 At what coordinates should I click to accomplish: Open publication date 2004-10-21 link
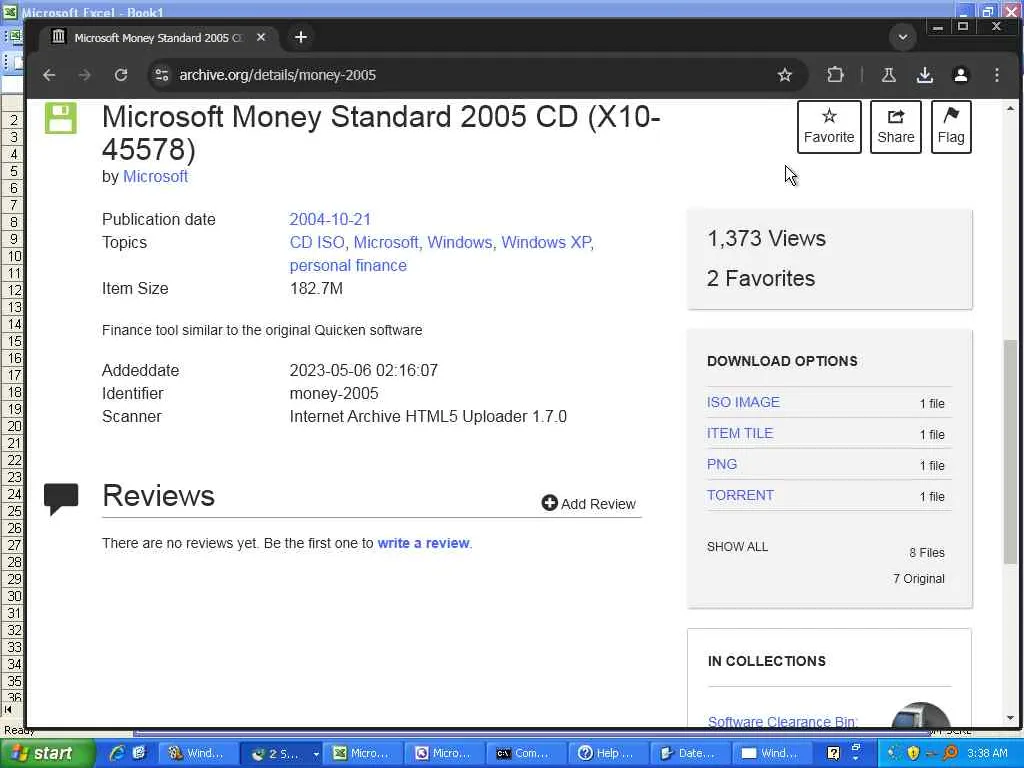click(330, 219)
